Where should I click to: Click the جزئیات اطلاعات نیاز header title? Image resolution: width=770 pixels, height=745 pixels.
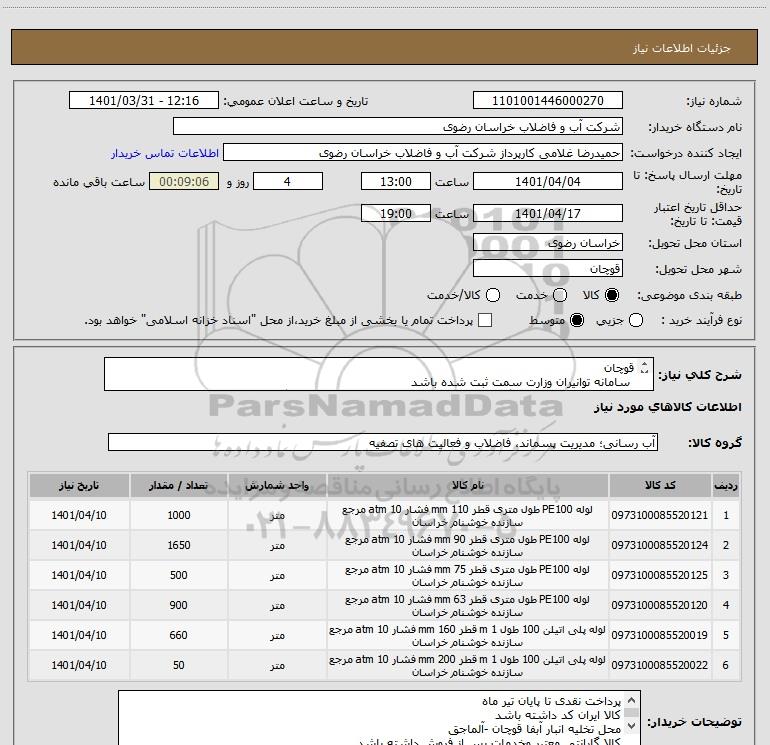(681, 48)
